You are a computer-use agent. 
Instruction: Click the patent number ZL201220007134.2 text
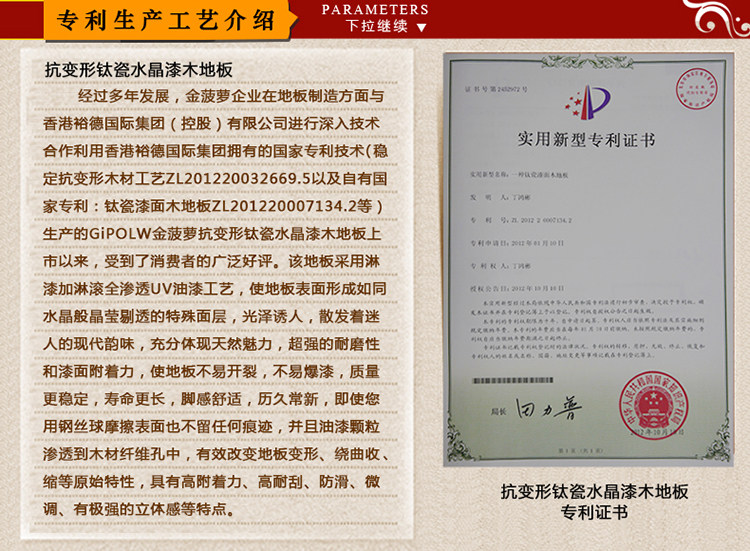[284, 206]
